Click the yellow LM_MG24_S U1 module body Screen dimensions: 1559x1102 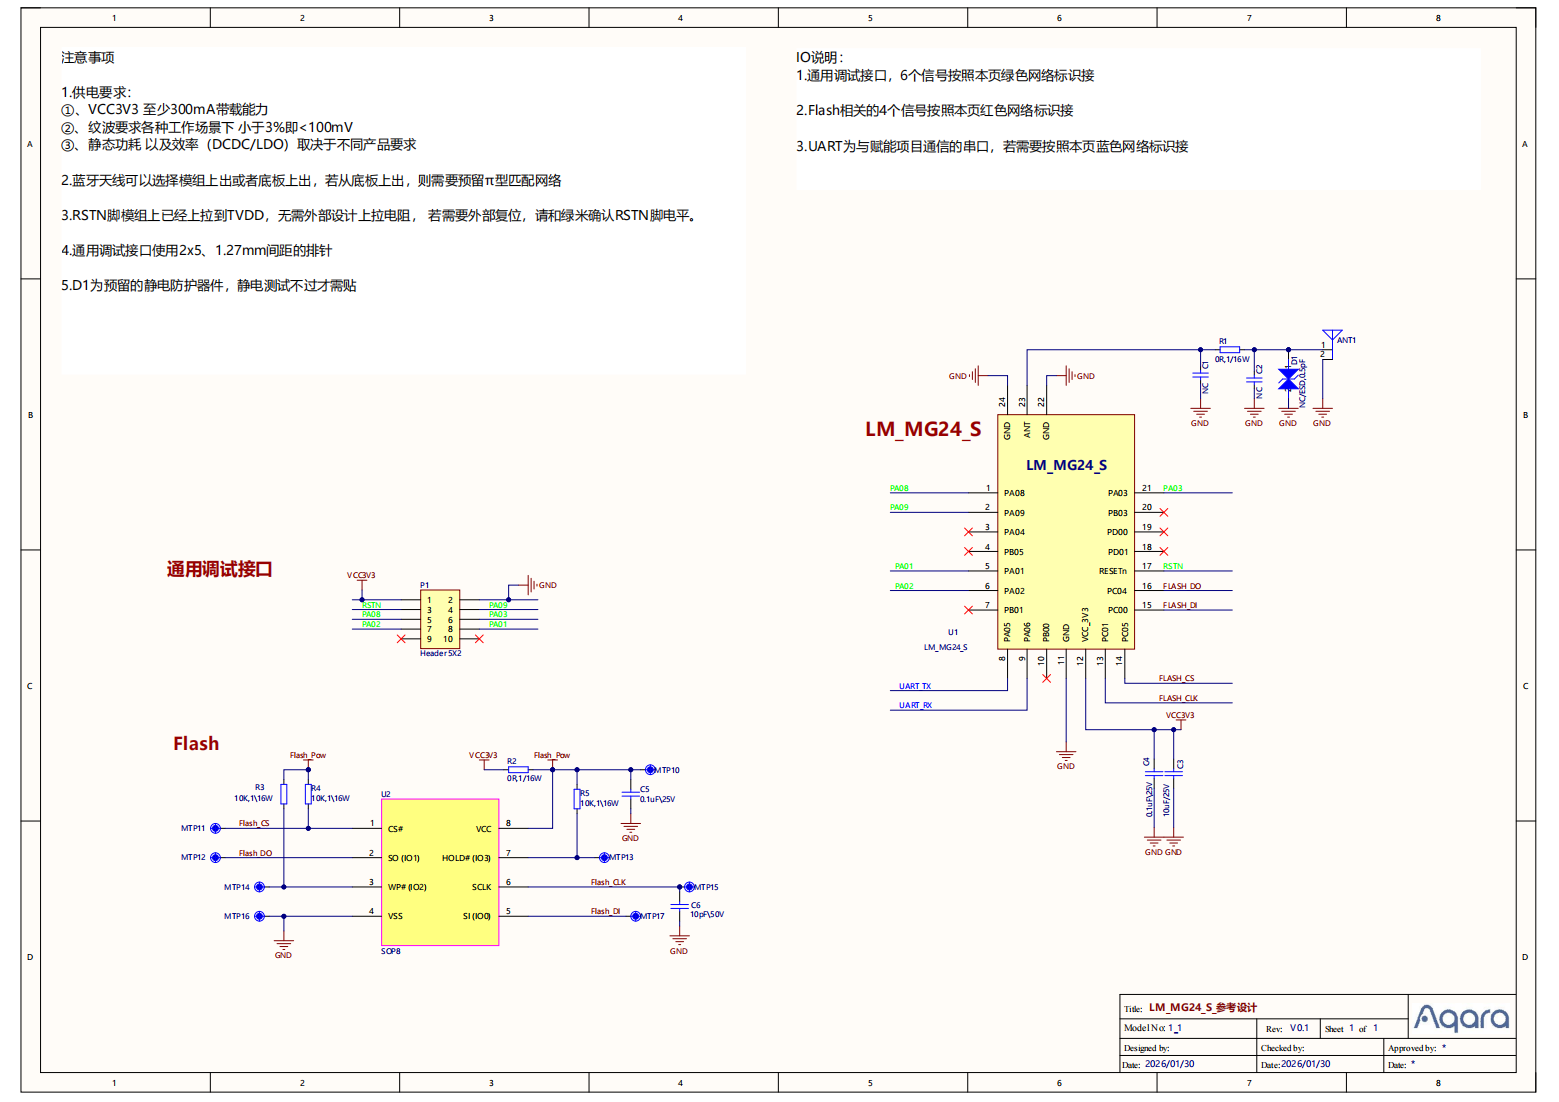tap(1066, 530)
